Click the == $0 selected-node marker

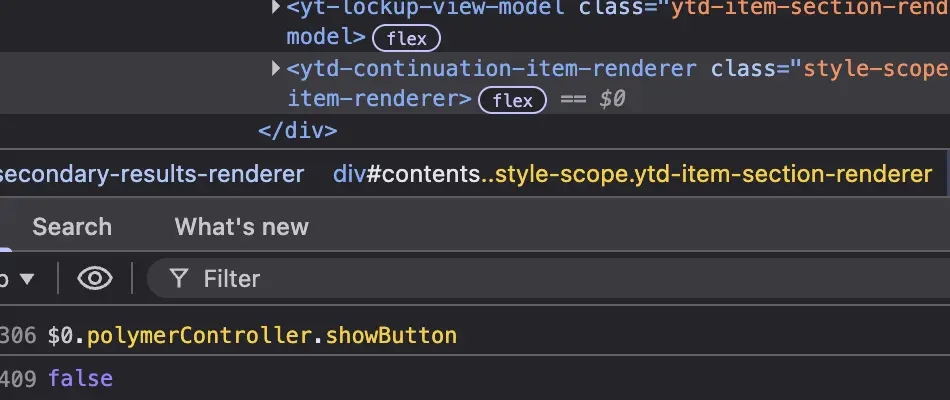592,100
